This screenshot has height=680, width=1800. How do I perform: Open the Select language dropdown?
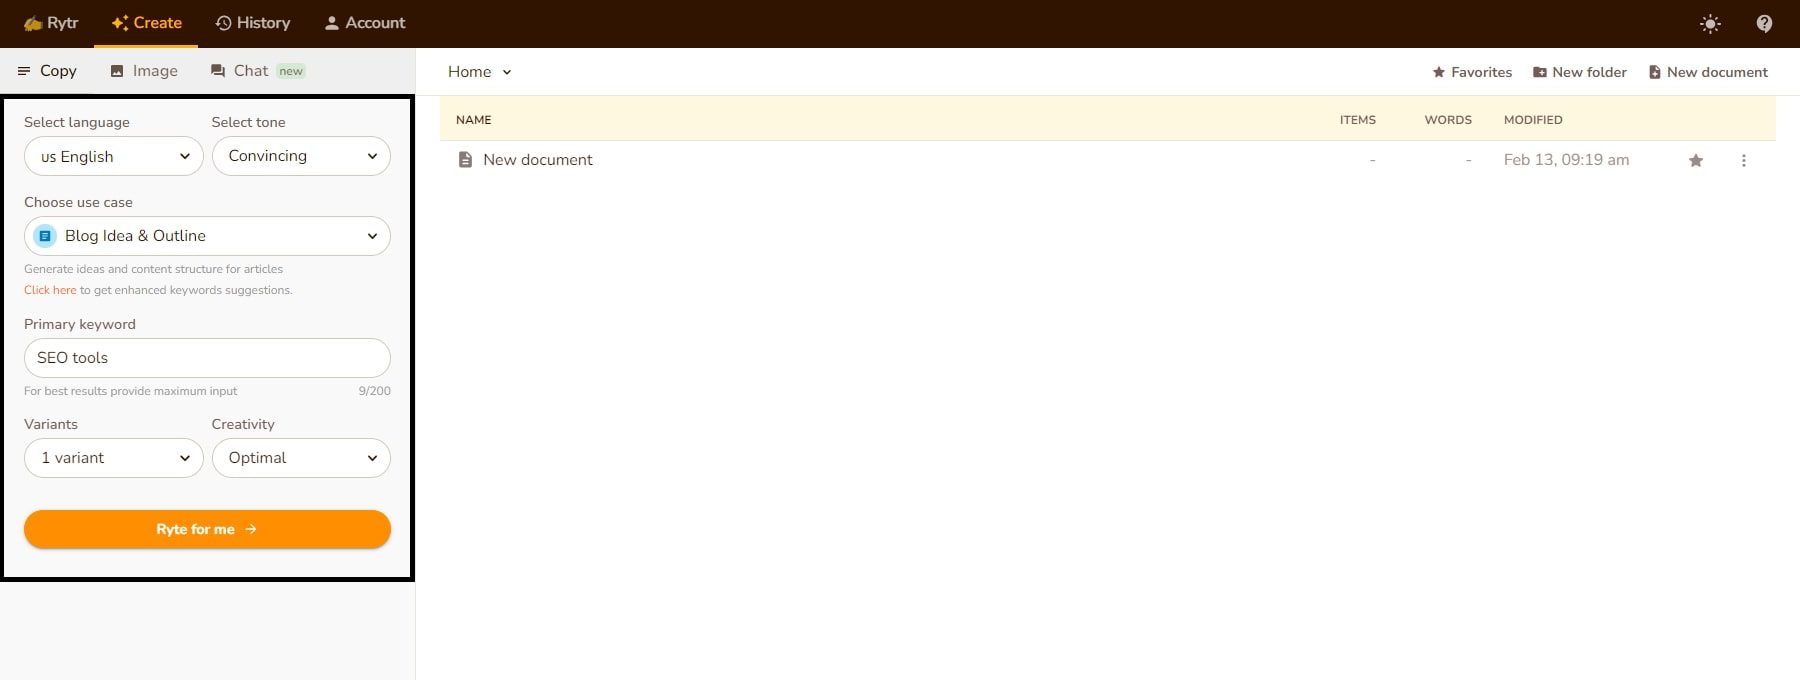tap(114, 156)
